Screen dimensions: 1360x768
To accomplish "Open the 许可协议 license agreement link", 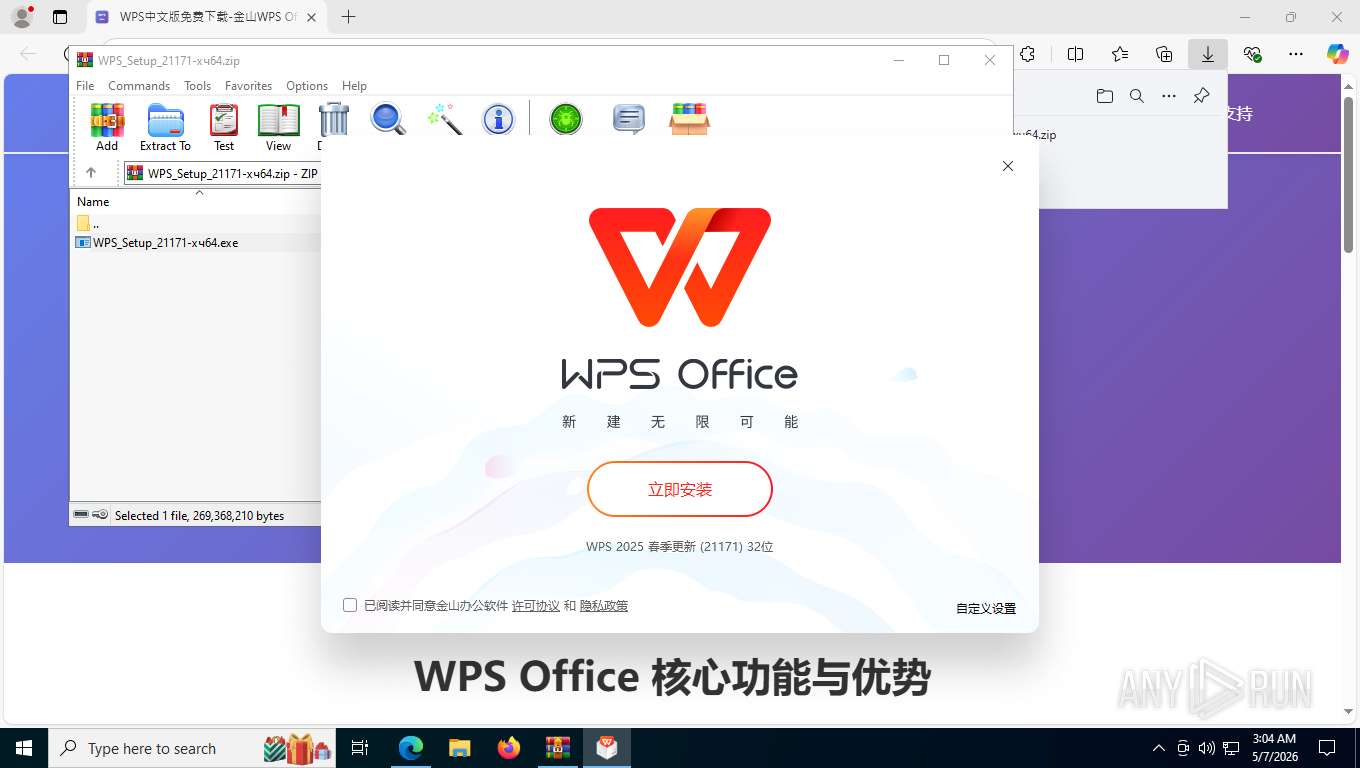I will tap(536, 606).
